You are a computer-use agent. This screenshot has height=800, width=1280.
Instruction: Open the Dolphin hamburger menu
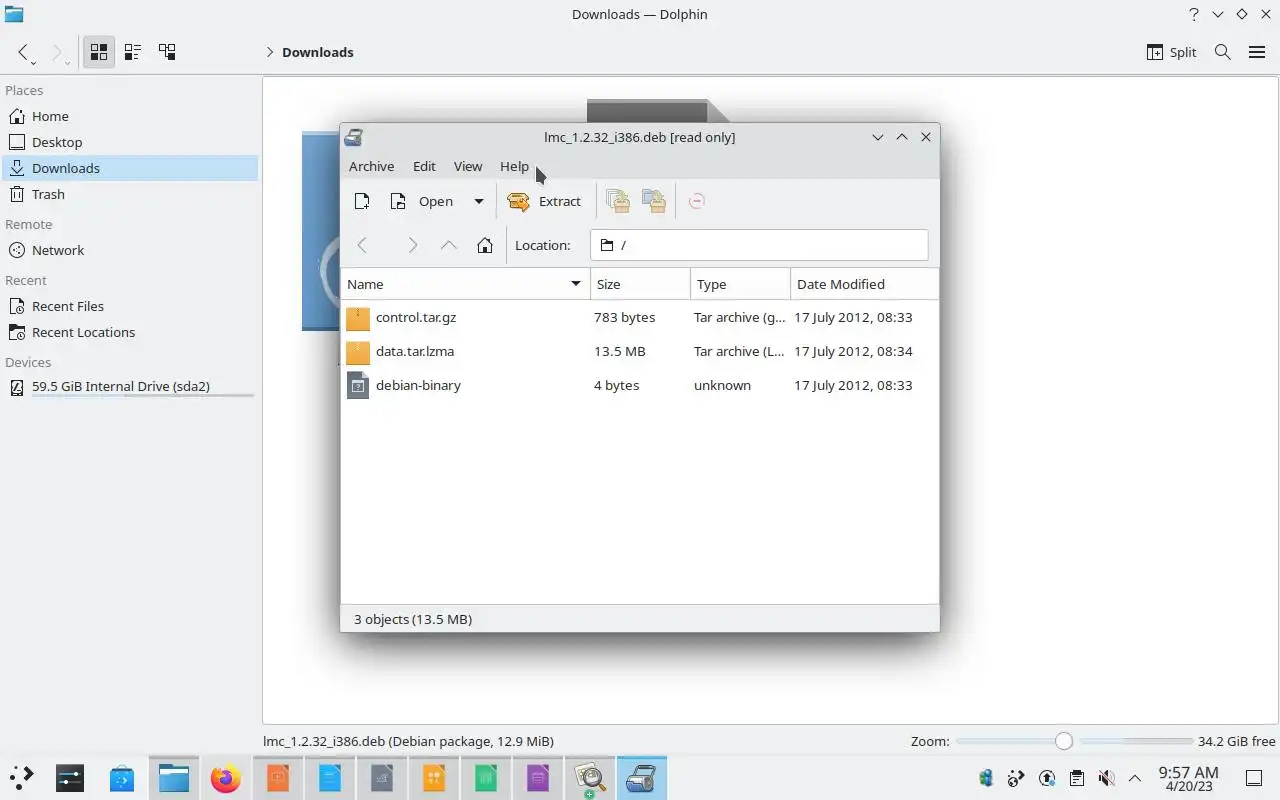click(x=1257, y=52)
